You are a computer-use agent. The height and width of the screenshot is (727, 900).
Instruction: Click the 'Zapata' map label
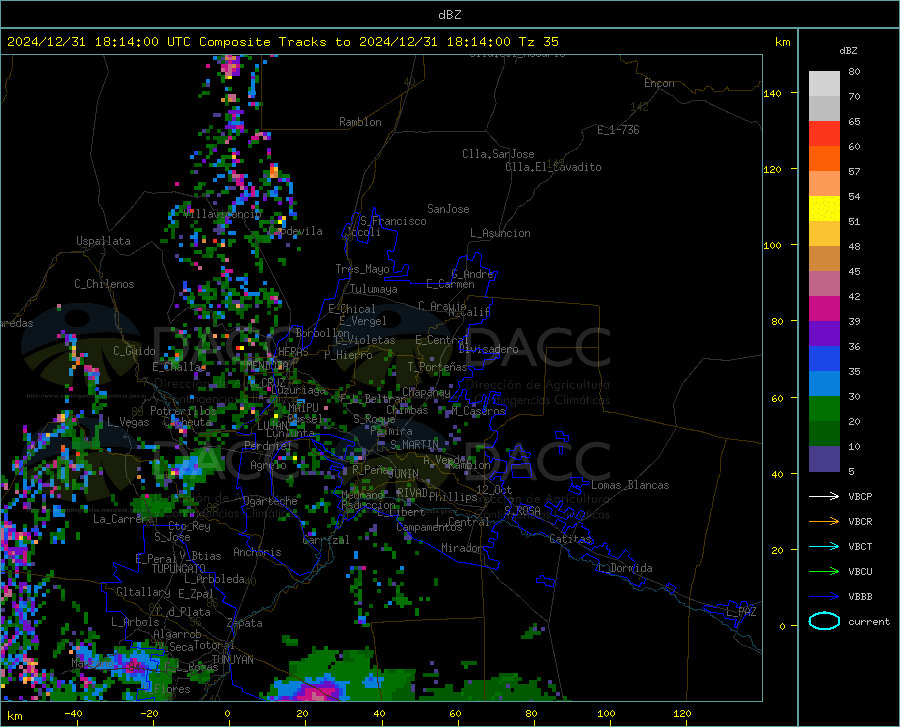pyautogui.click(x=245, y=623)
